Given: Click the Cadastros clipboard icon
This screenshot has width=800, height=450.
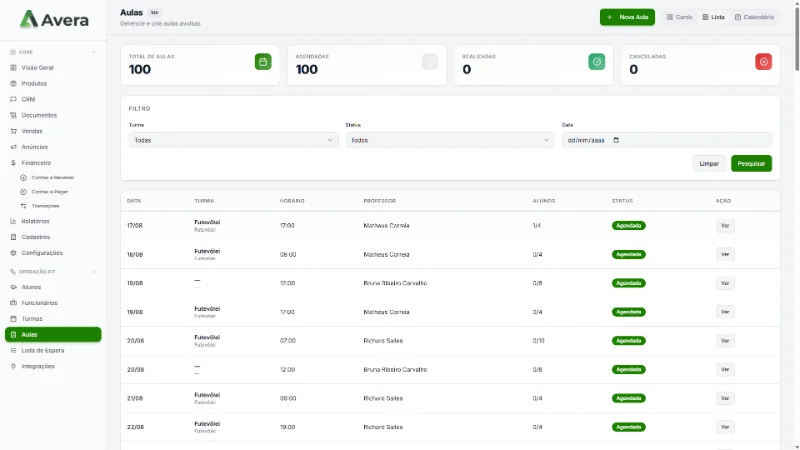Looking at the screenshot, I should [x=13, y=237].
